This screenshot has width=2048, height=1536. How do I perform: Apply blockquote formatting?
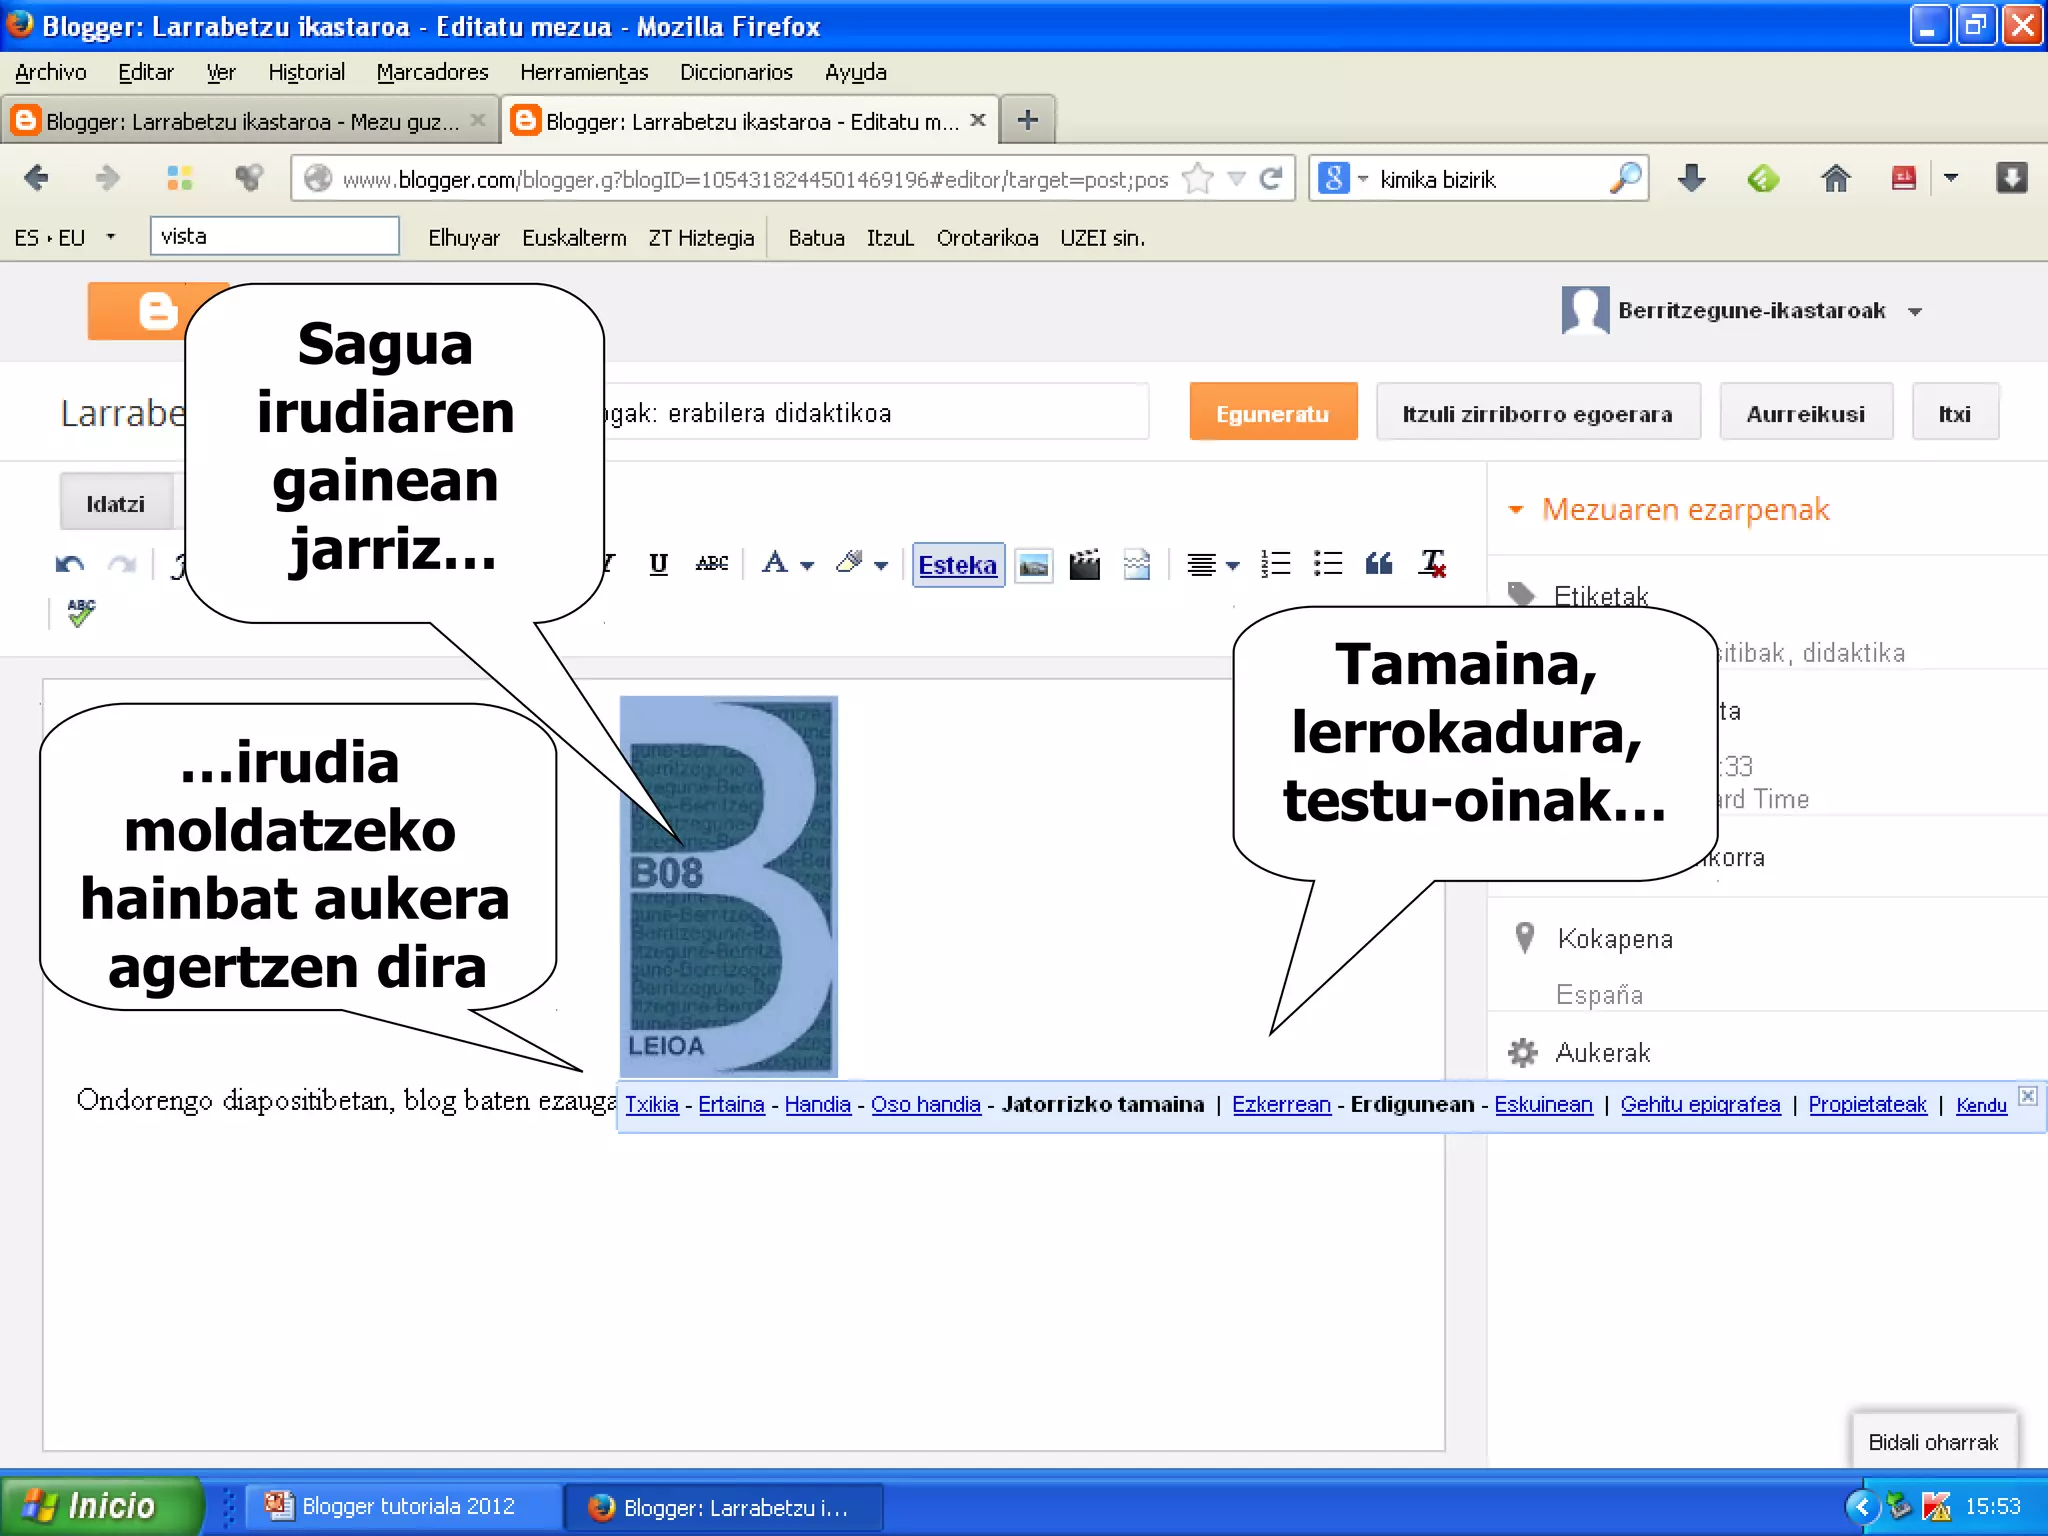pyautogui.click(x=1379, y=564)
